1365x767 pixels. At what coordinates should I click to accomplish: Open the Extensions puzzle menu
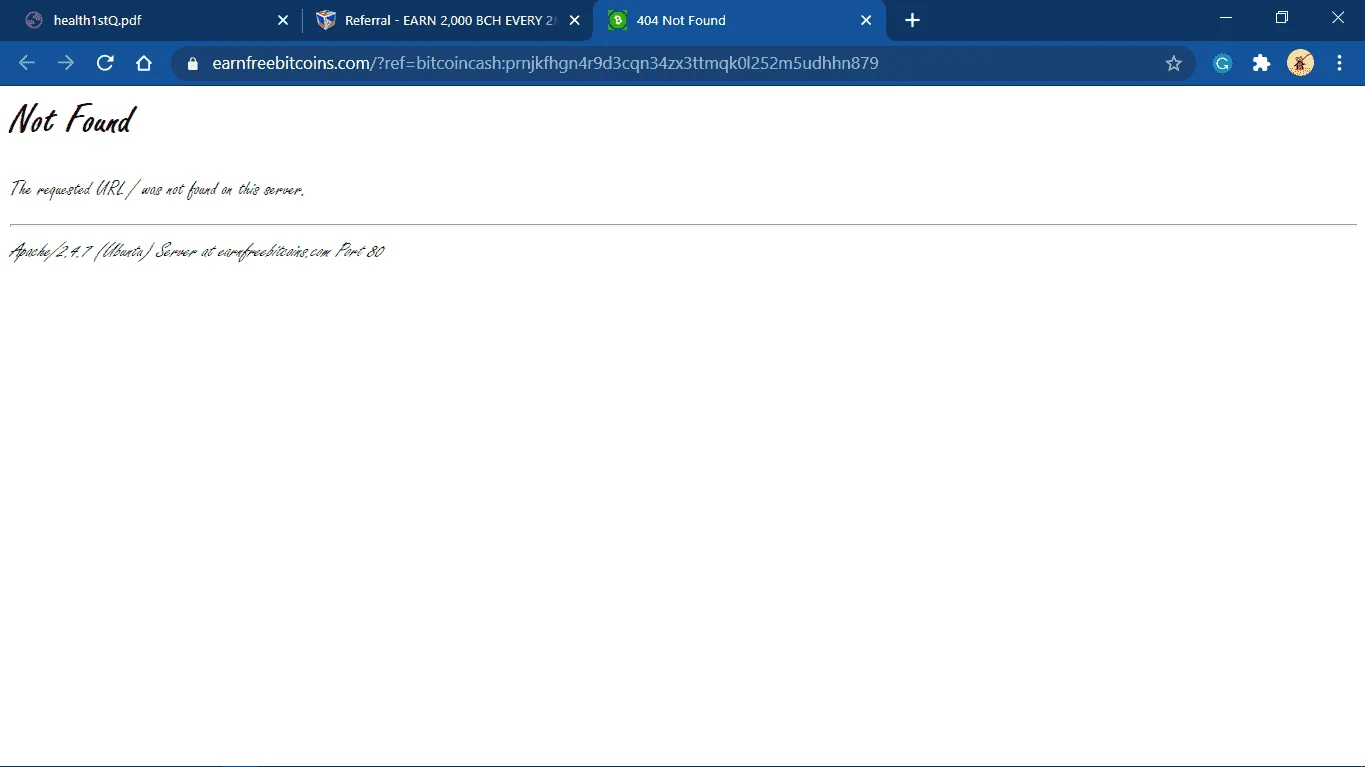point(1261,63)
